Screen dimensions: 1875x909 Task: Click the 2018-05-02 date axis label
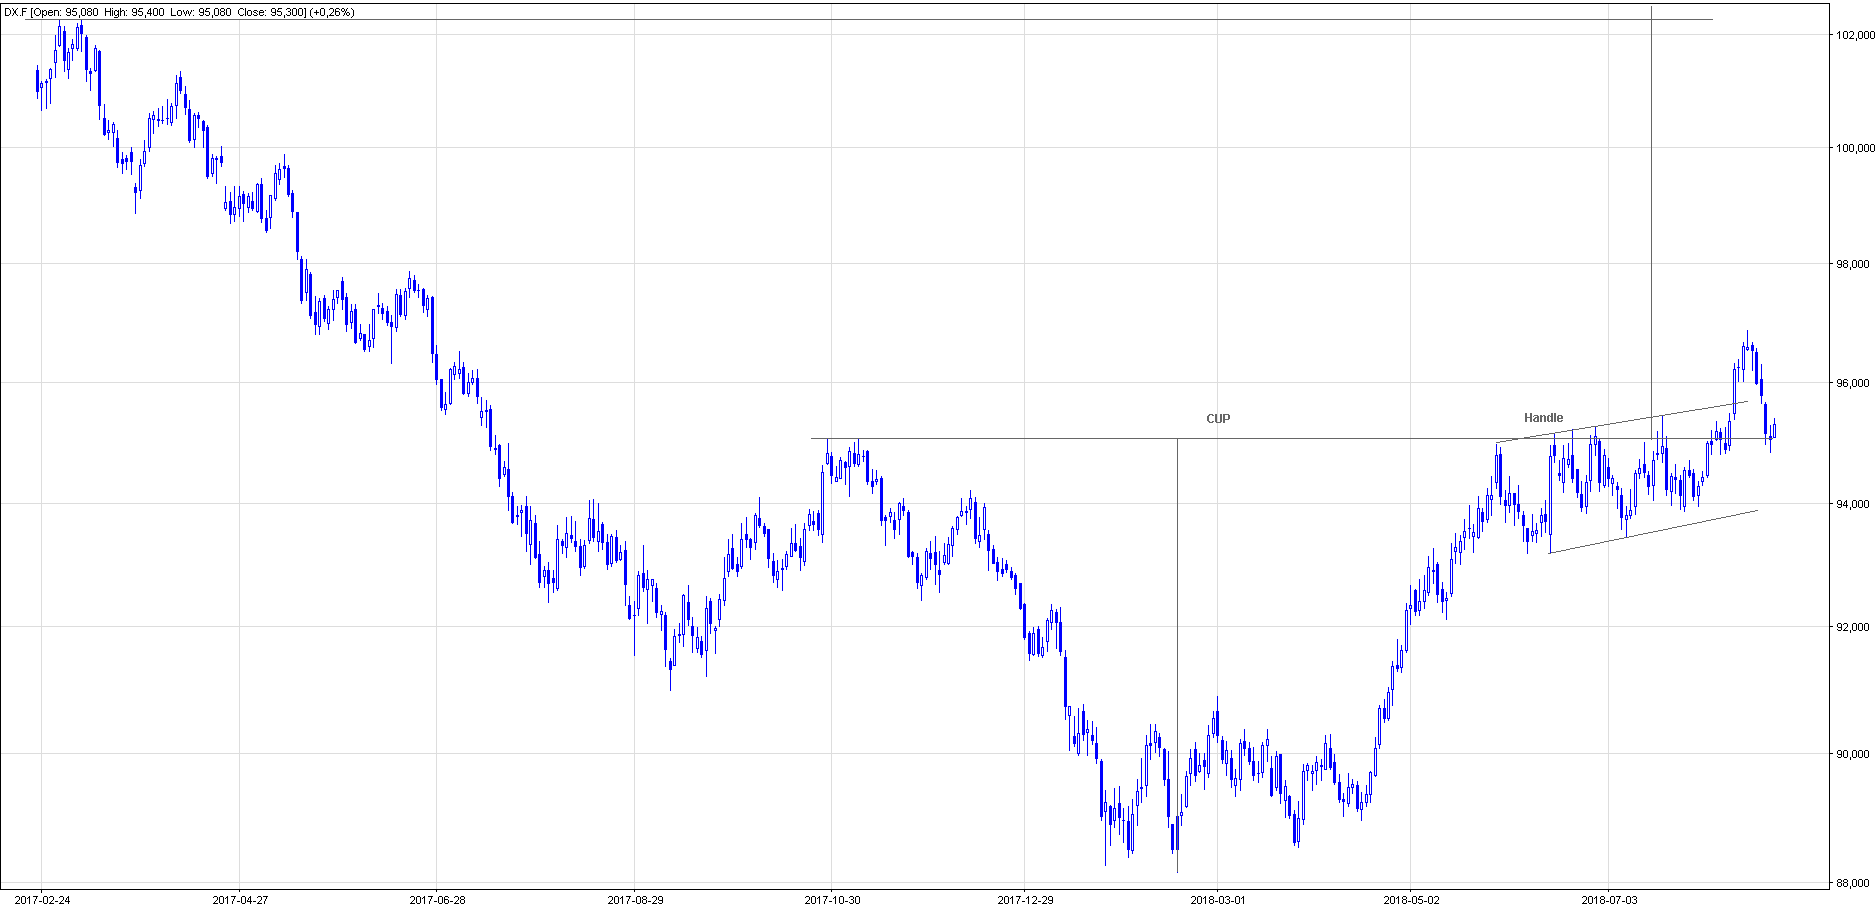pyautogui.click(x=1411, y=900)
